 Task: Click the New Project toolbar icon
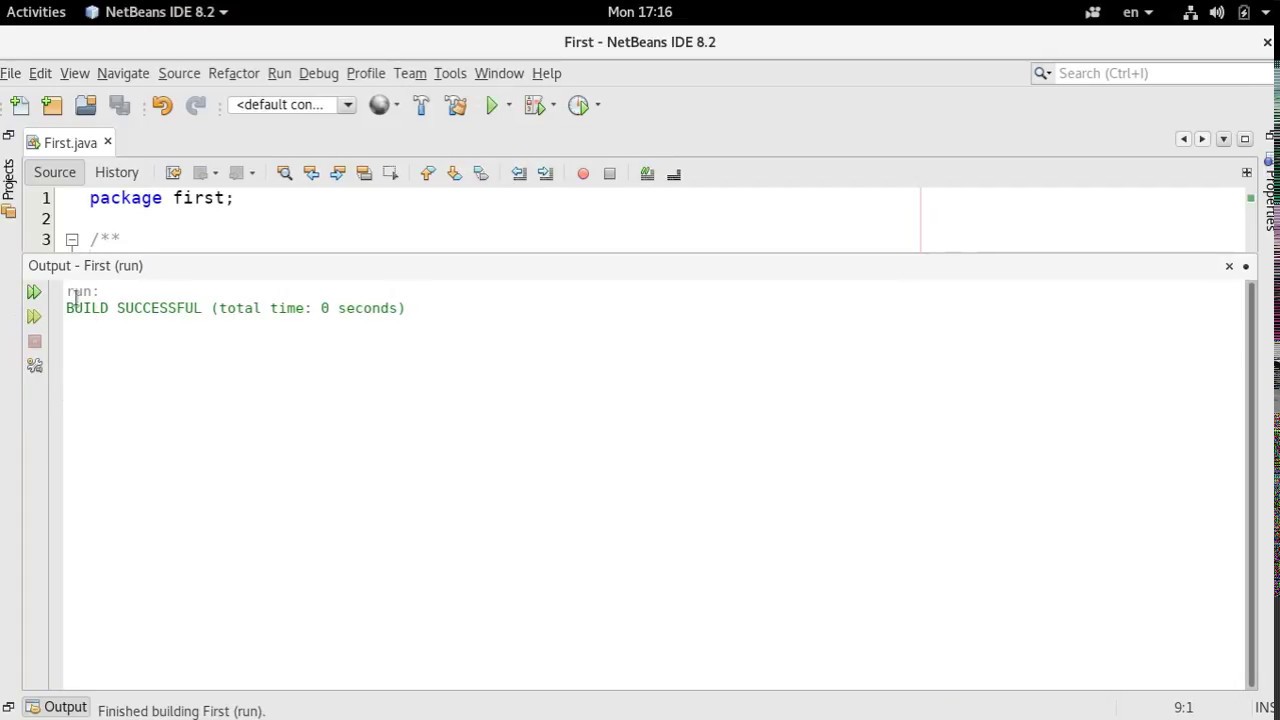pos(52,105)
